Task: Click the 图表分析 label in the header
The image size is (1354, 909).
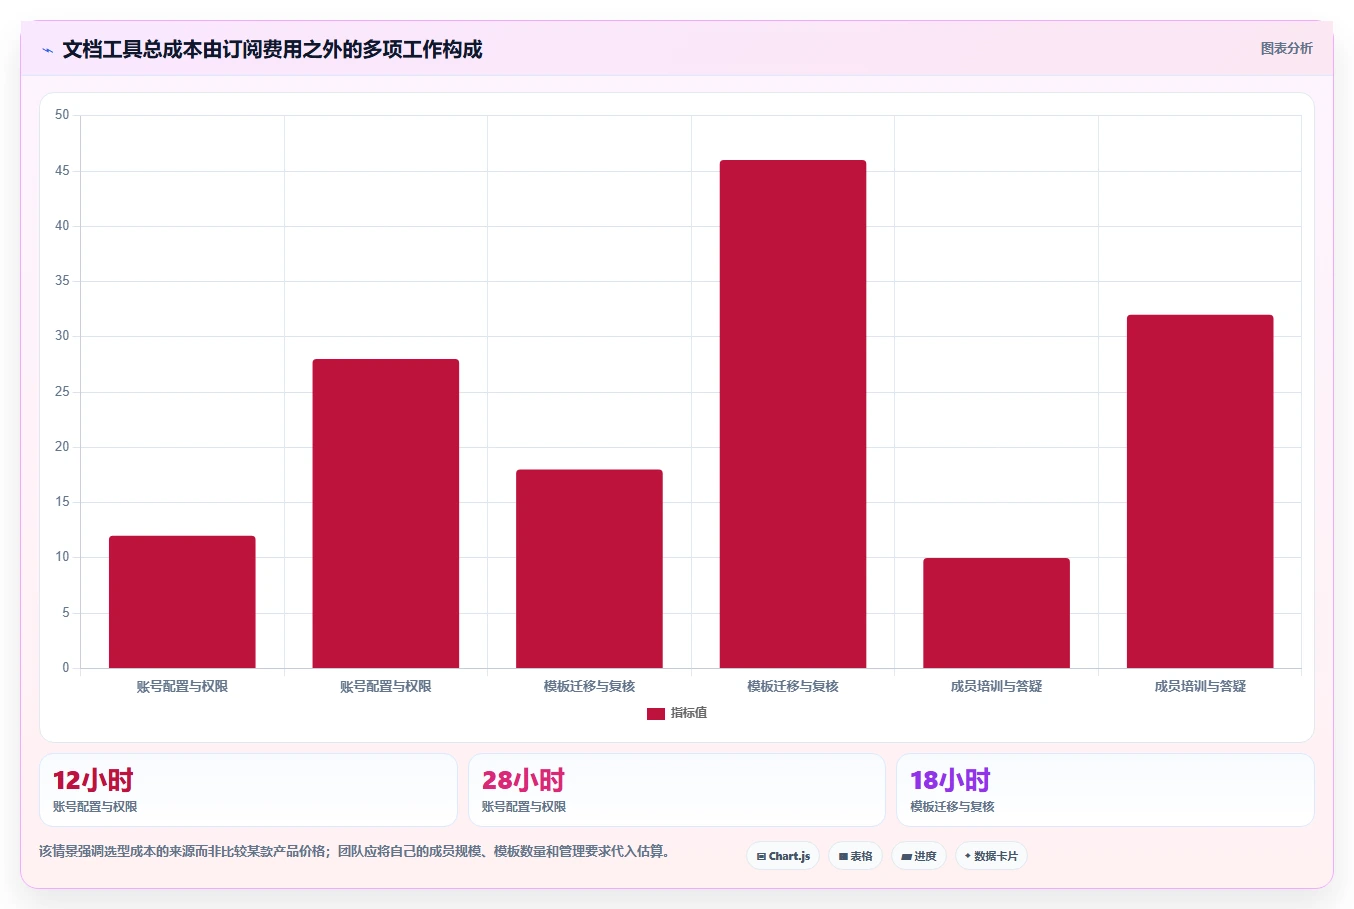Action: coord(1286,48)
